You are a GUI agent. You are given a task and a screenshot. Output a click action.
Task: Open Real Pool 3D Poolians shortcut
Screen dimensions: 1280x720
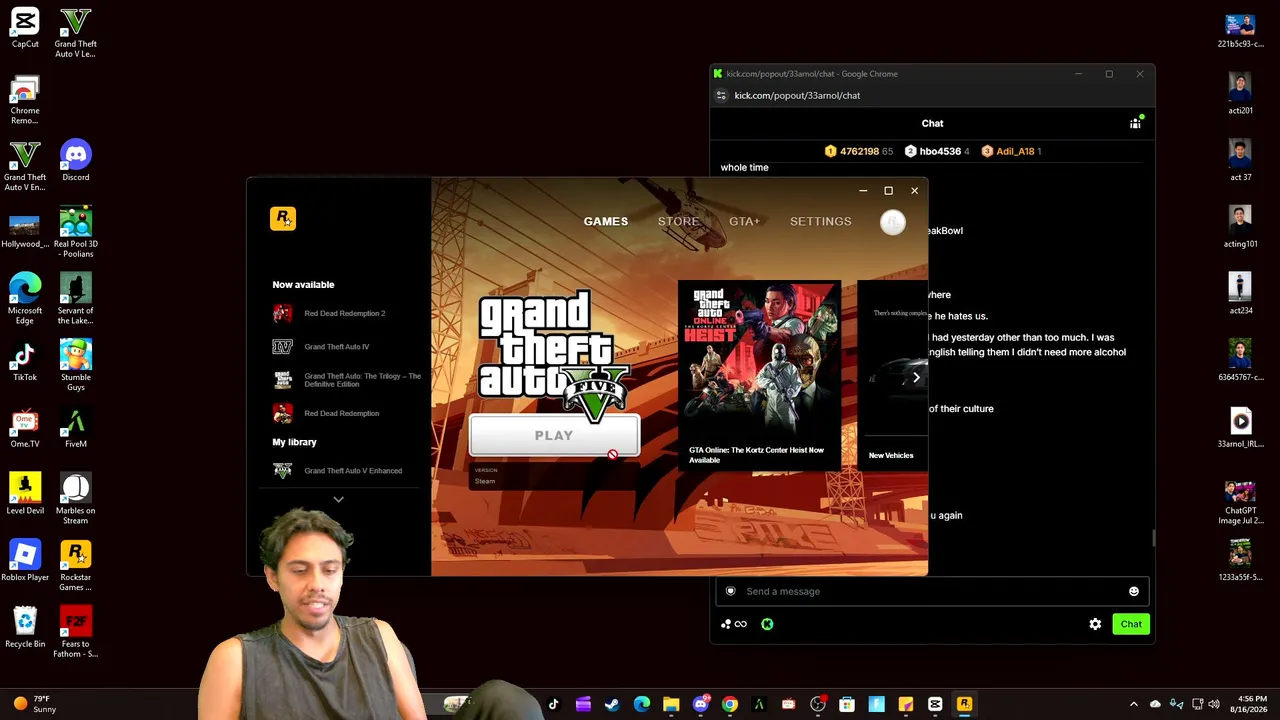tap(76, 233)
